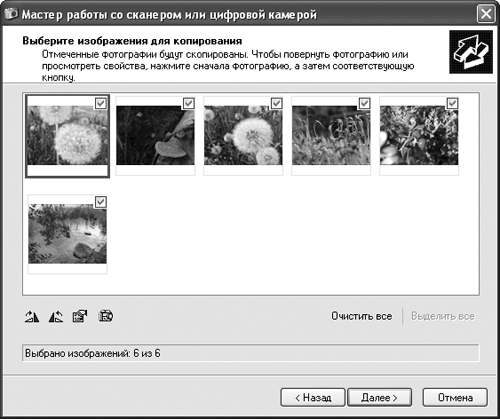Select the large dandelion thumbnail

click(68, 135)
